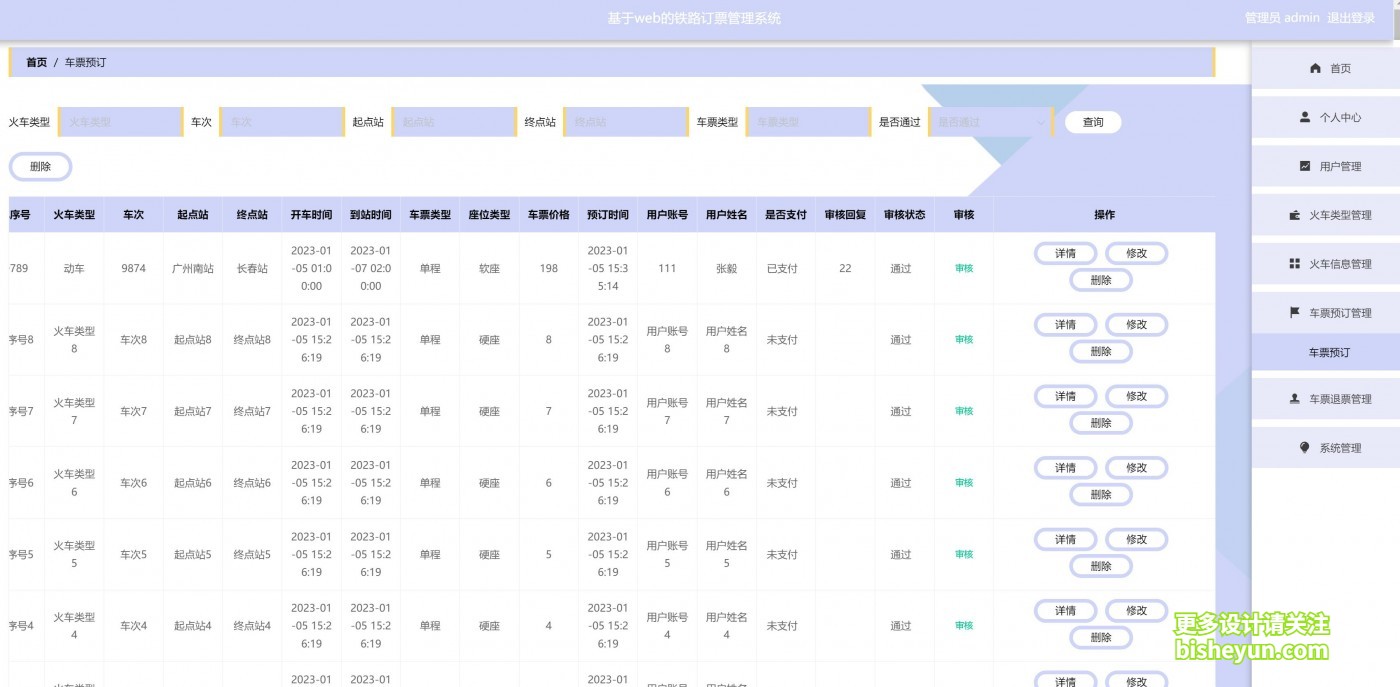Click 审核 link for the 车次4 row
Viewport: 1400px width, 687px height.
[964, 626]
